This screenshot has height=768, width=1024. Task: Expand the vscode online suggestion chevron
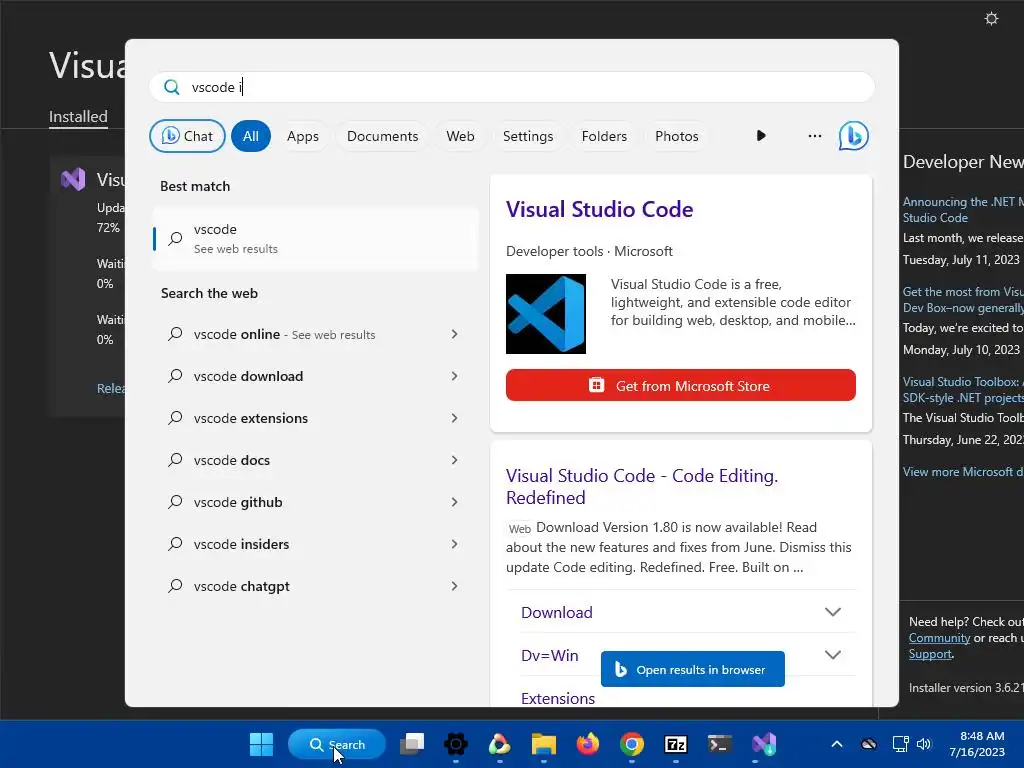coord(455,334)
